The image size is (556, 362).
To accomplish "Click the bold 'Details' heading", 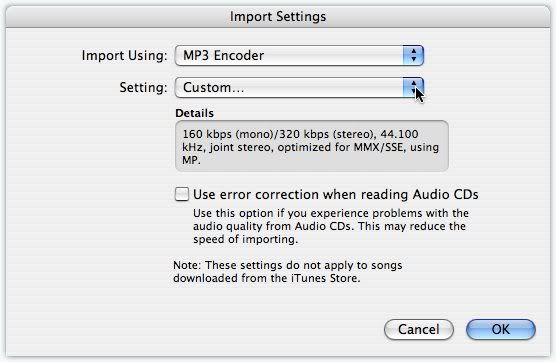I will [x=195, y=113].
